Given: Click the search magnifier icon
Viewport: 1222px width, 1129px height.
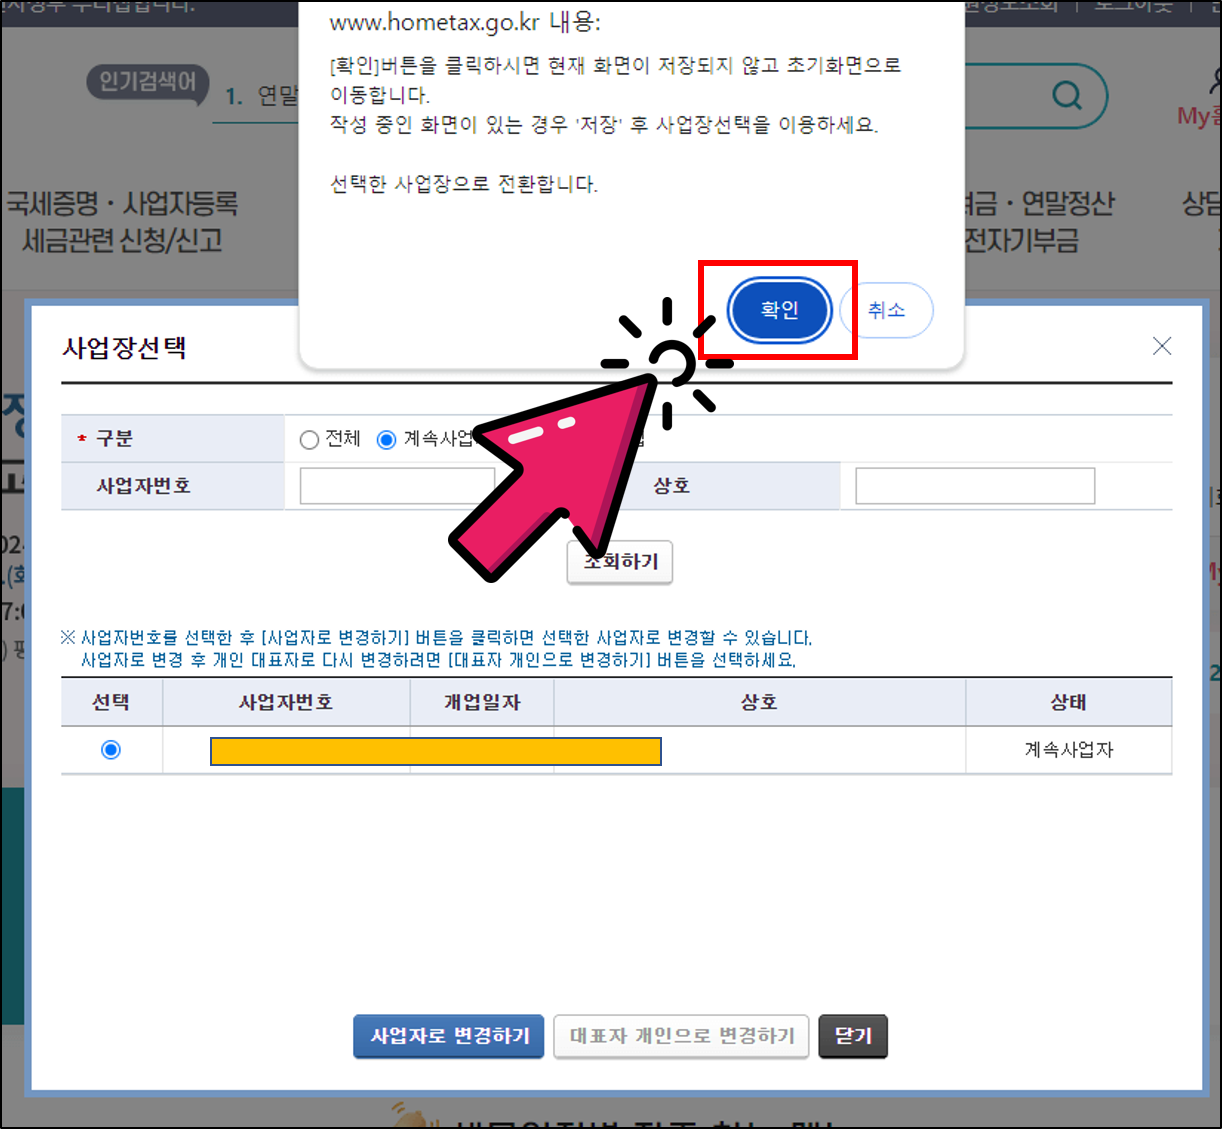Looking at the screenshot, I should (x=1067, y=96).
